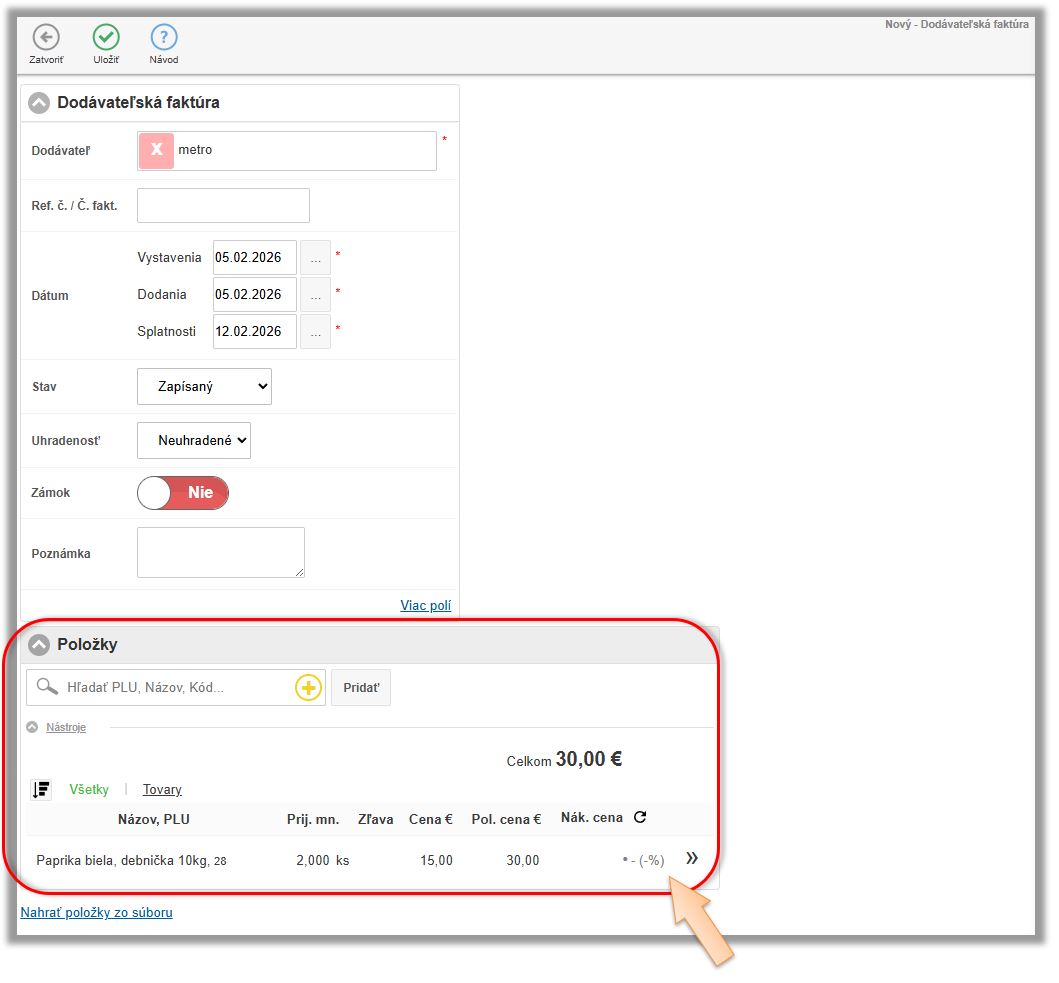Click the Pridať button
Viewport: 1059px width, 983px height.
pyautogui.click(x=360, y=688)
